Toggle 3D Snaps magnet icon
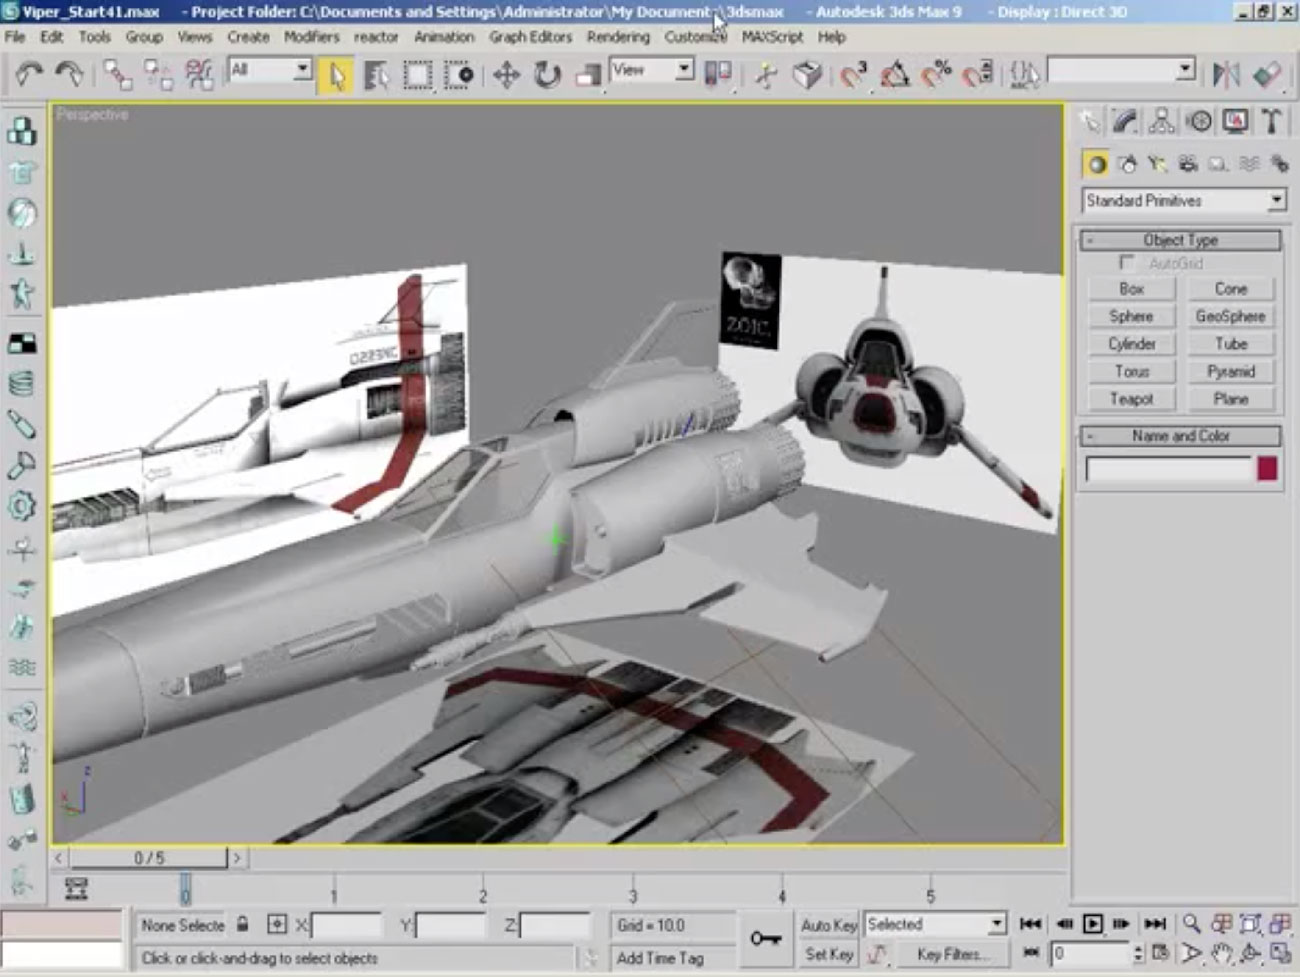This screenshot has height=977, width=1300. point(853,75)
